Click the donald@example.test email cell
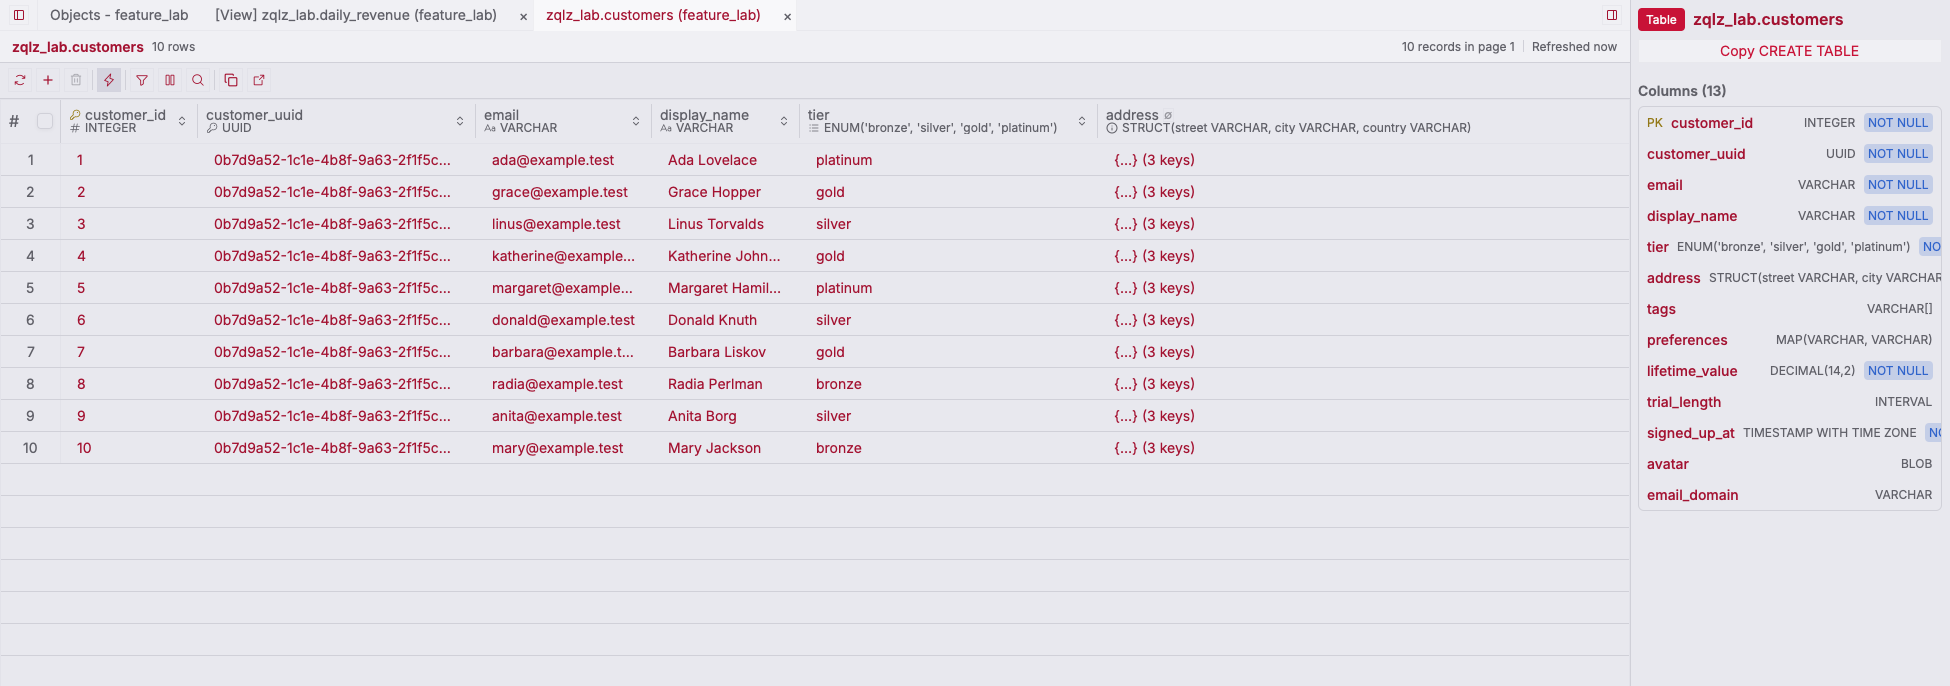Image resolution: width=1950 pixels, height=686 pixels. [x=563, y=320]
